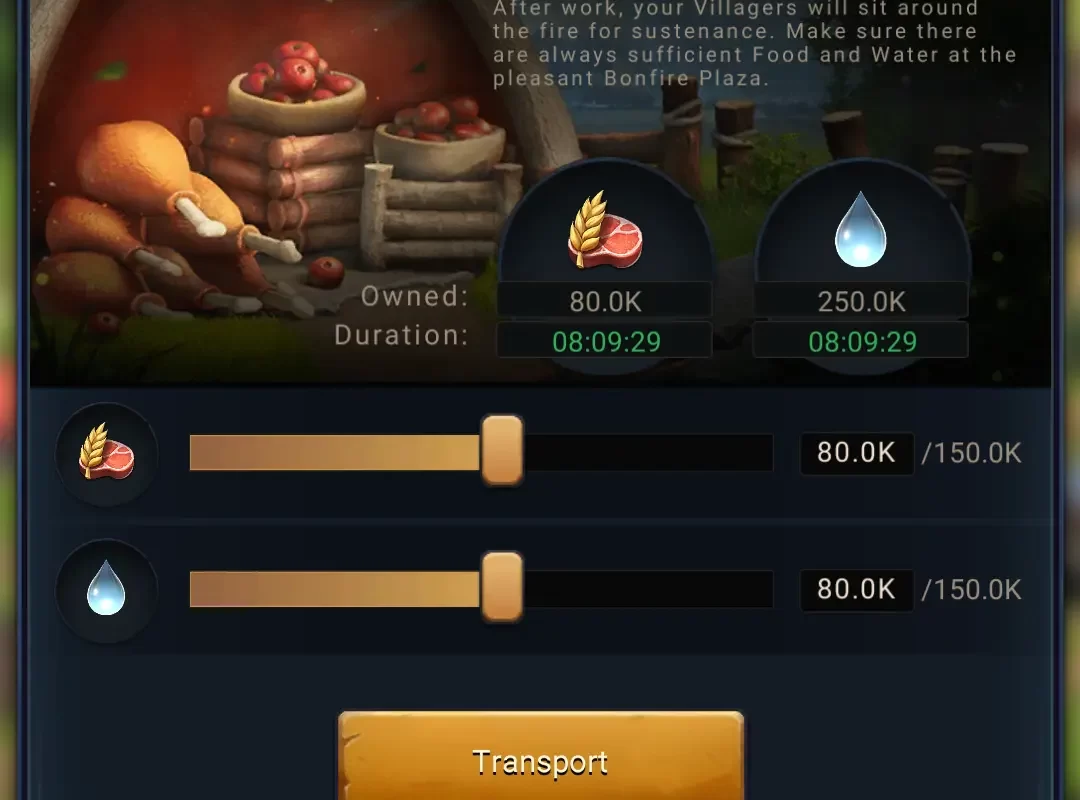Select the water drop icon beside second slider
Screen dimensions: 1080x800
106,589
